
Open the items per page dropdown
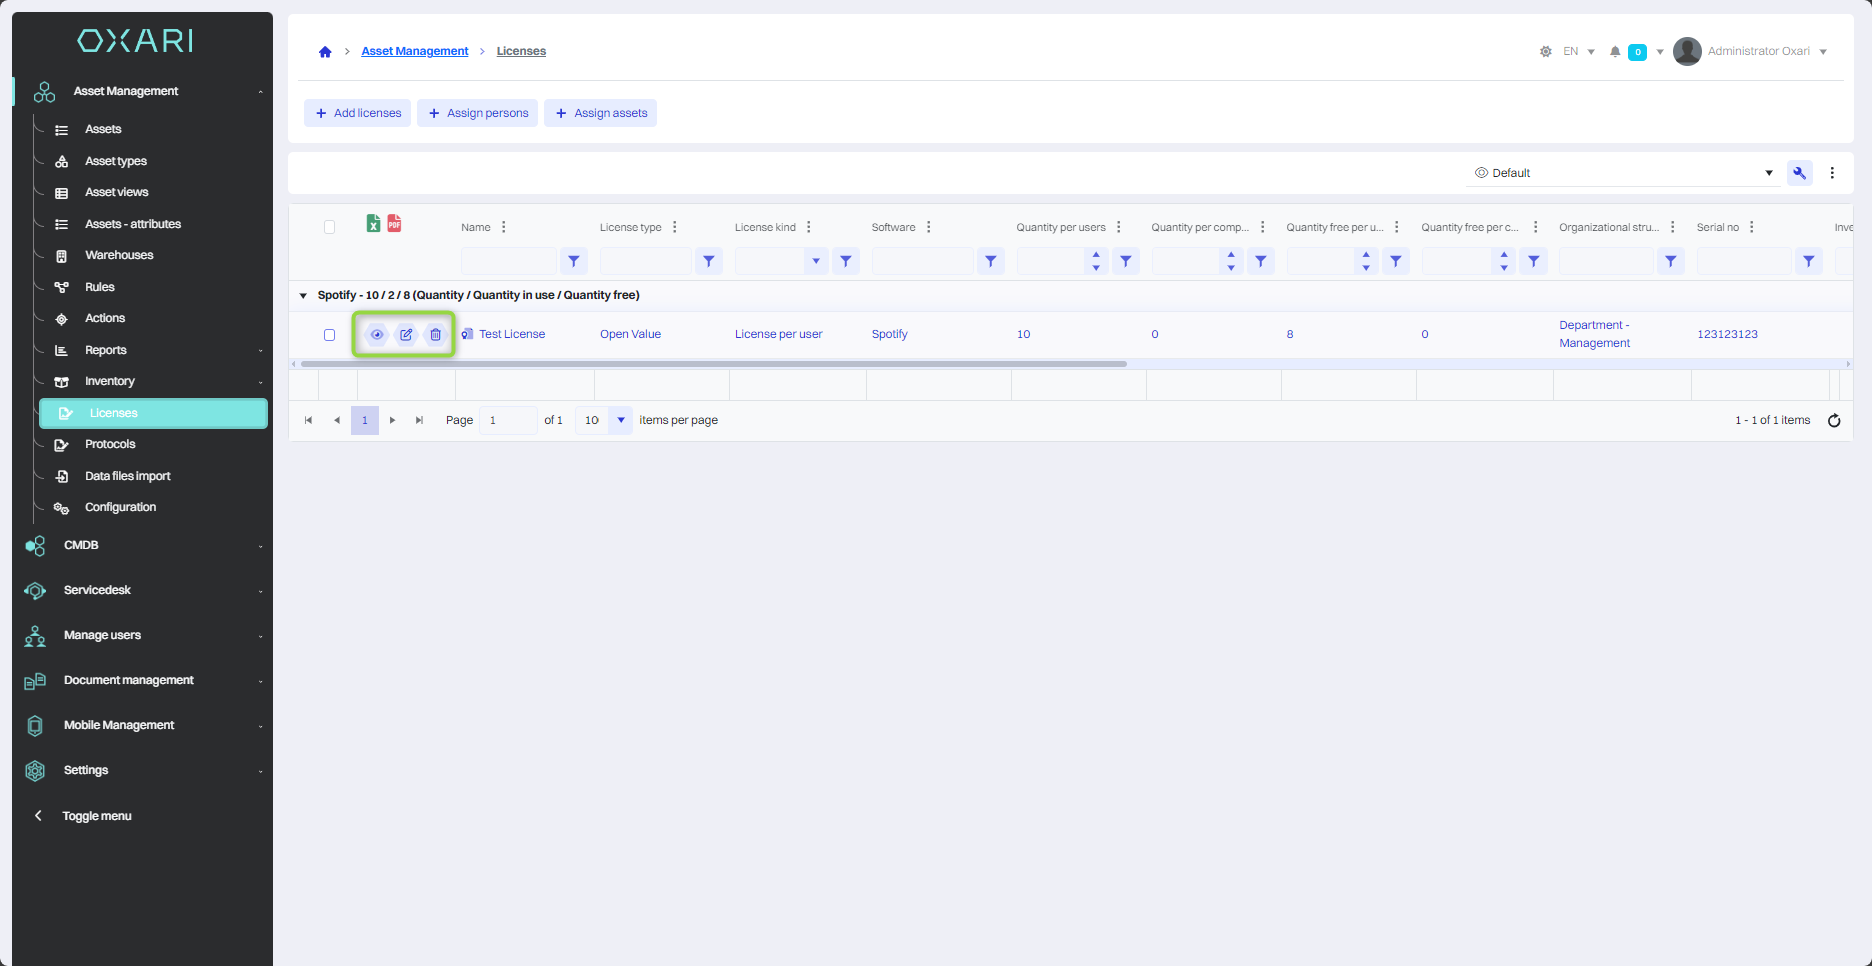click(620, 420)
